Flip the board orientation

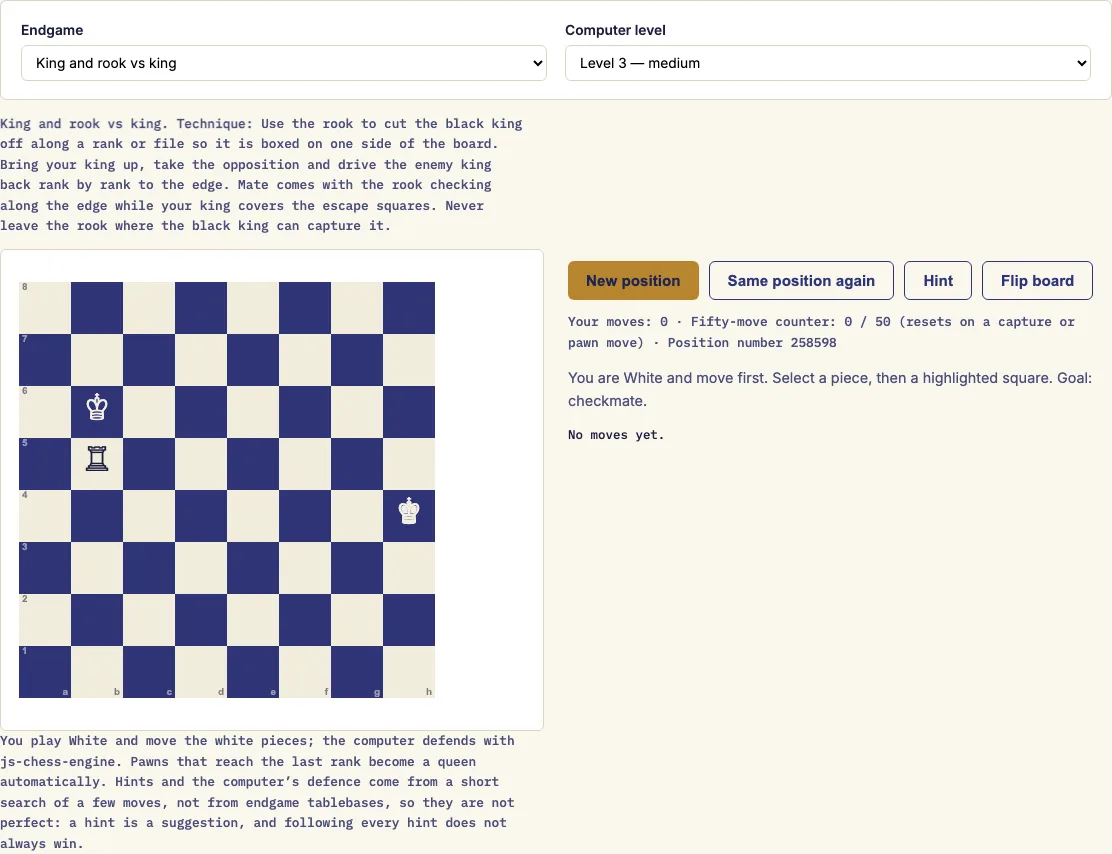point(1037,281)
